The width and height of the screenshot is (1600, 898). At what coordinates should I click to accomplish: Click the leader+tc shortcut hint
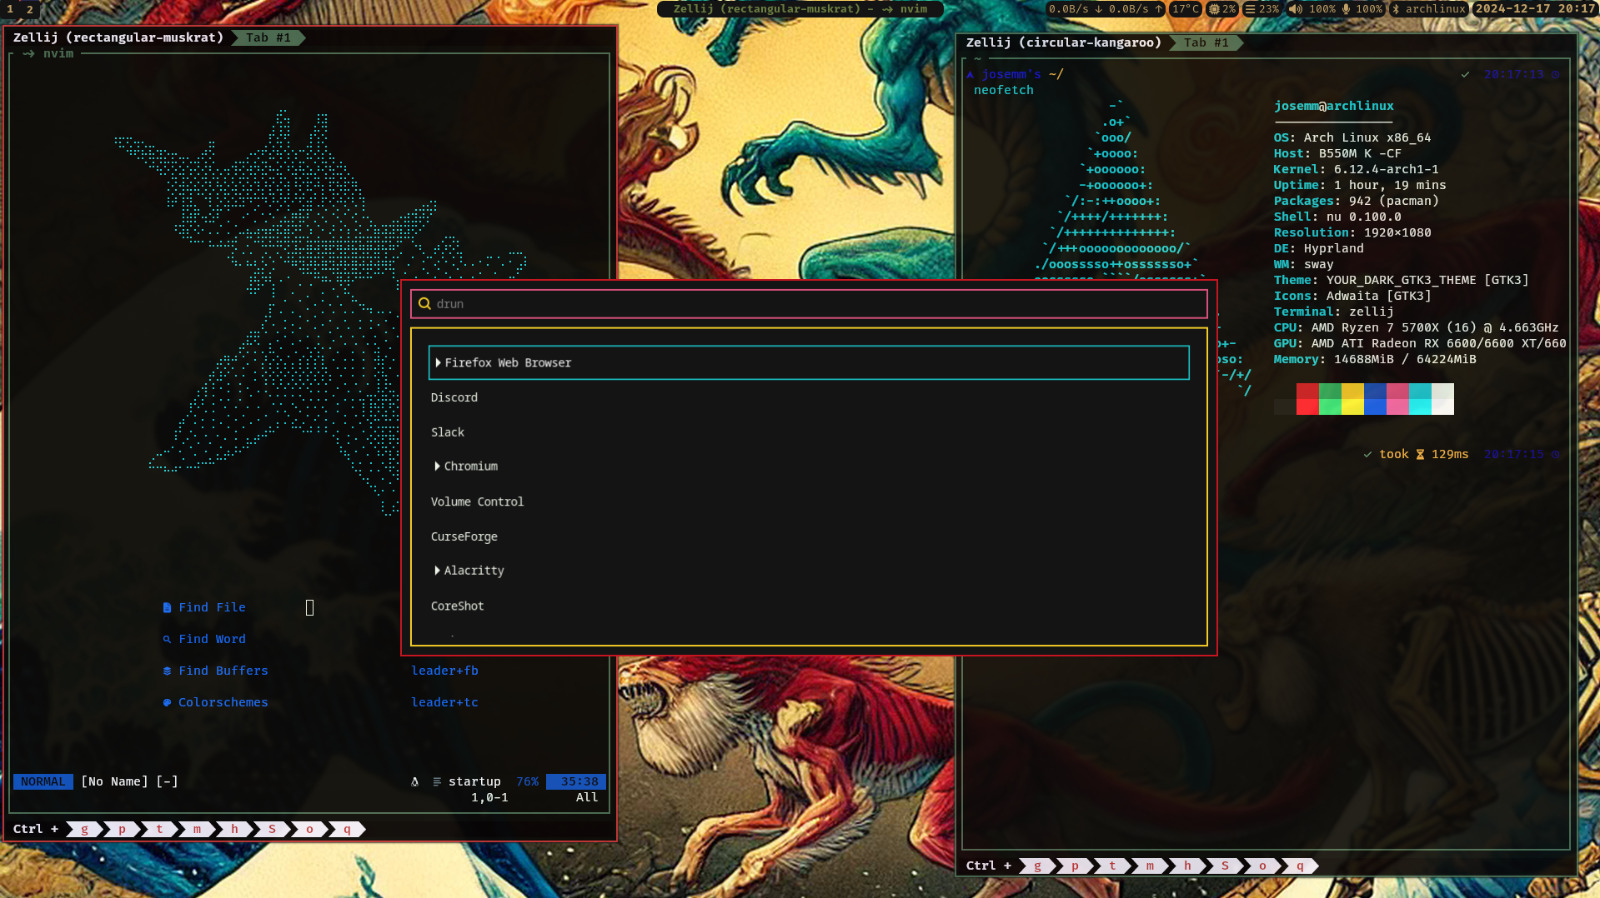pos(445,703)
